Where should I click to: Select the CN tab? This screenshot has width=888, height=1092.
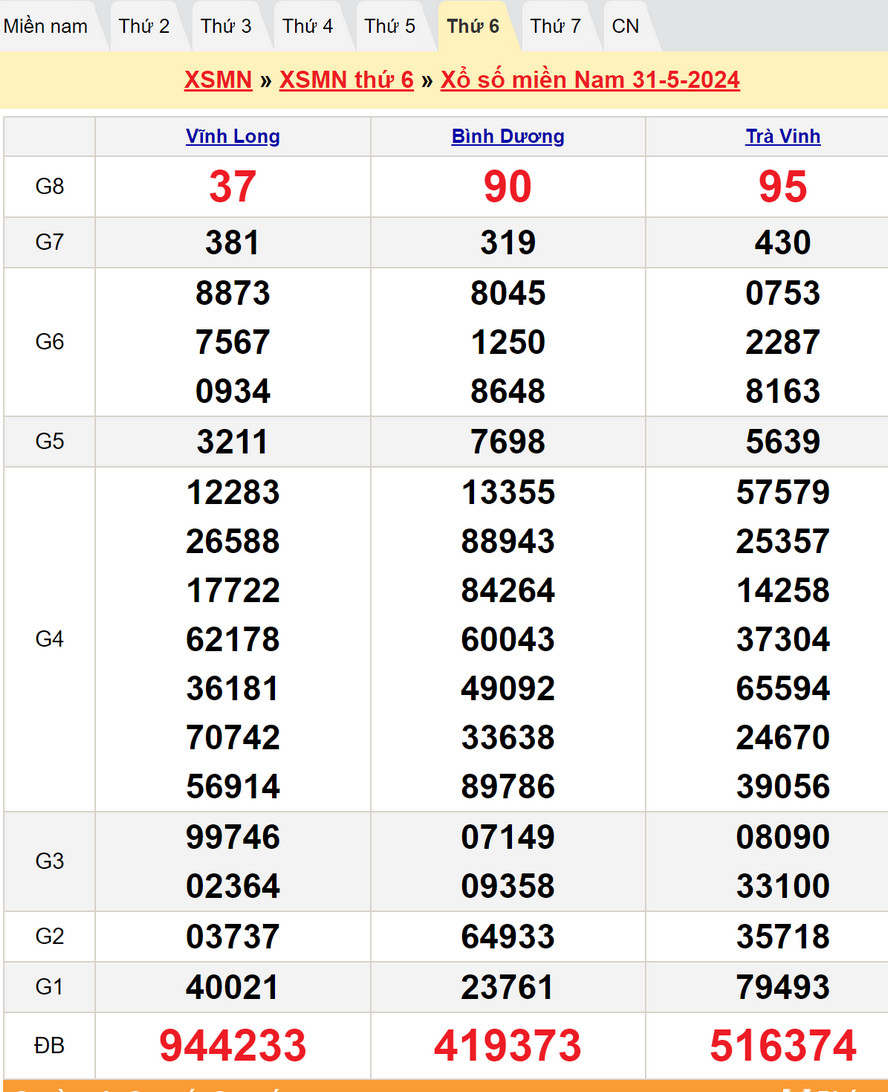coord(626,26)
